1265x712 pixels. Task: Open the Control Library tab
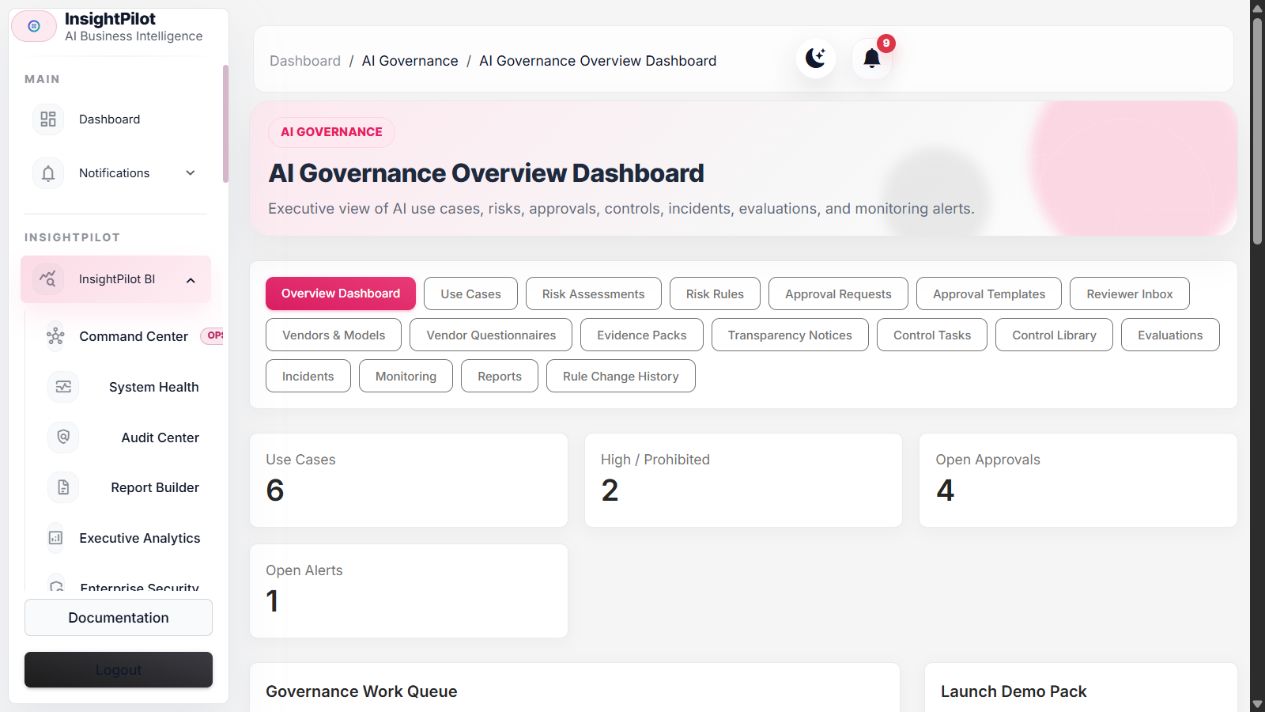pos(1054,335)
